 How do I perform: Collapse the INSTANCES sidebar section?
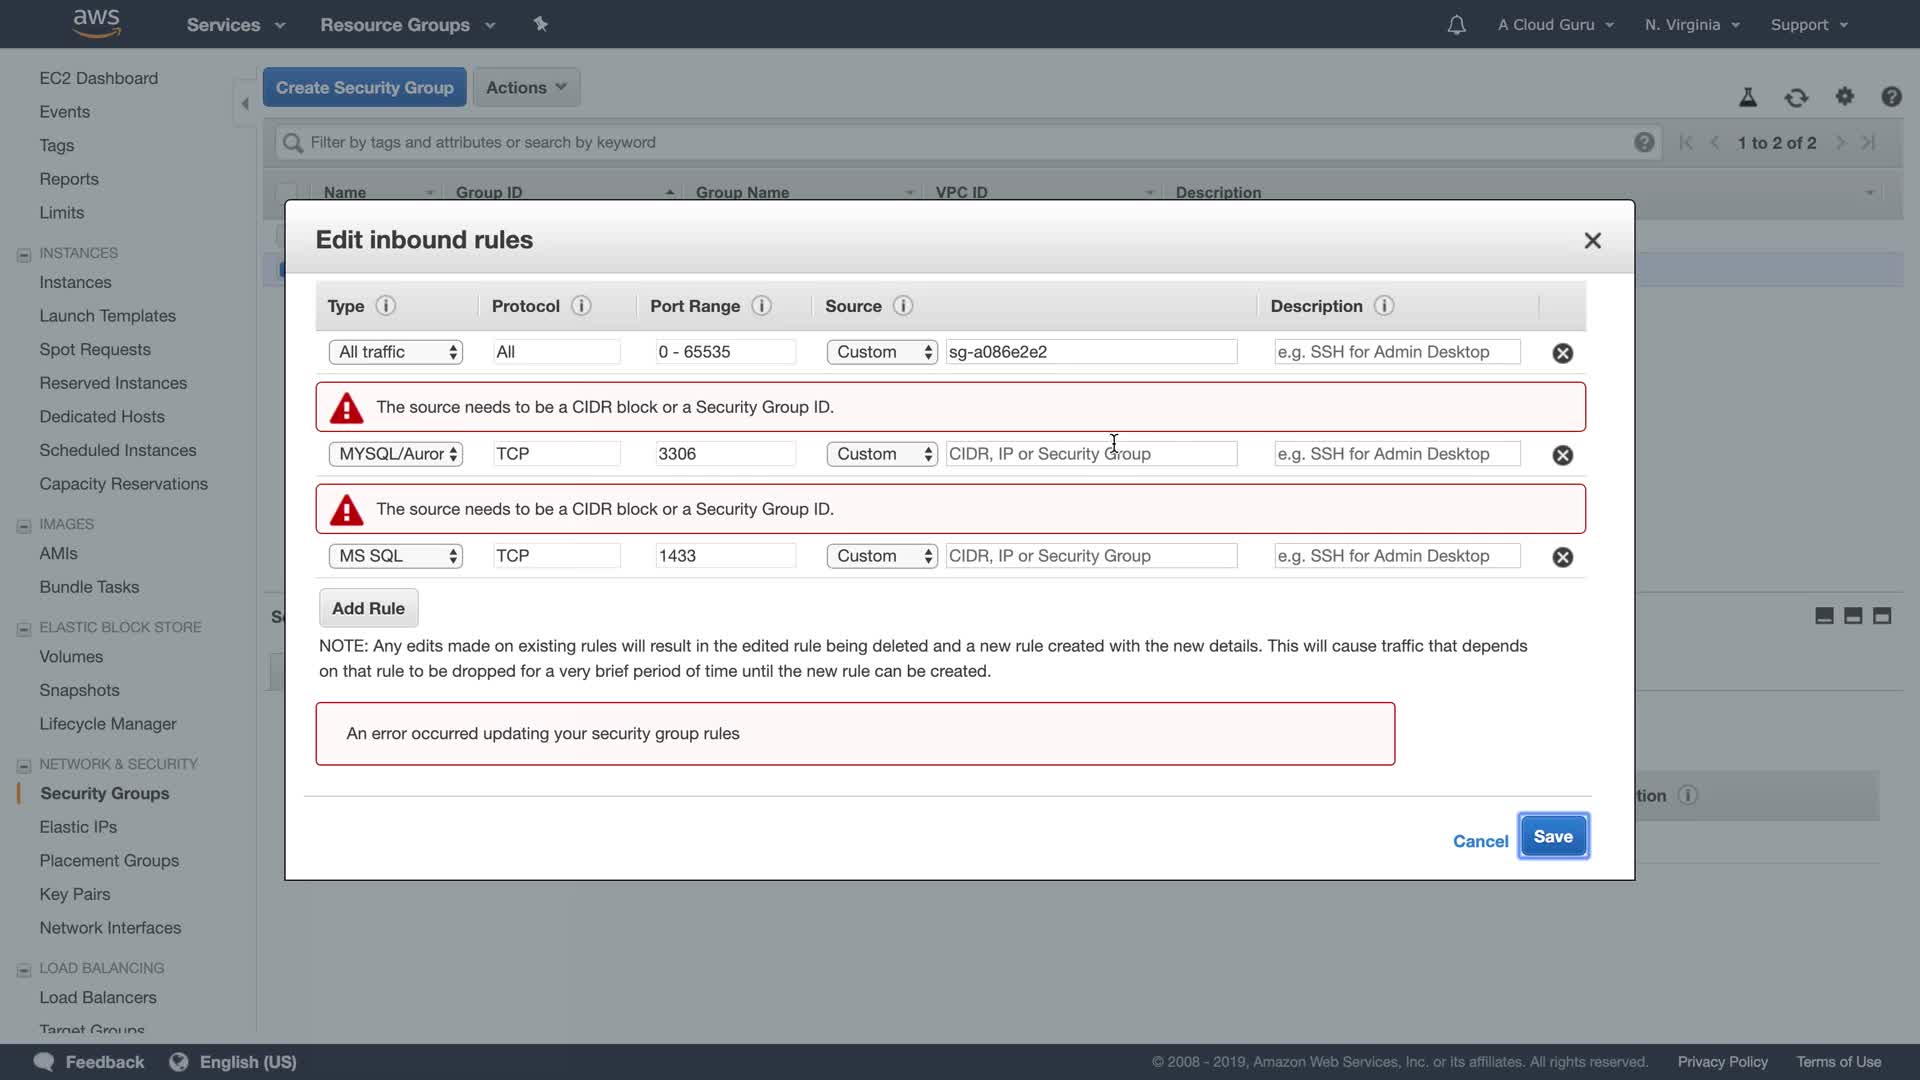click(x=24, y=254)
